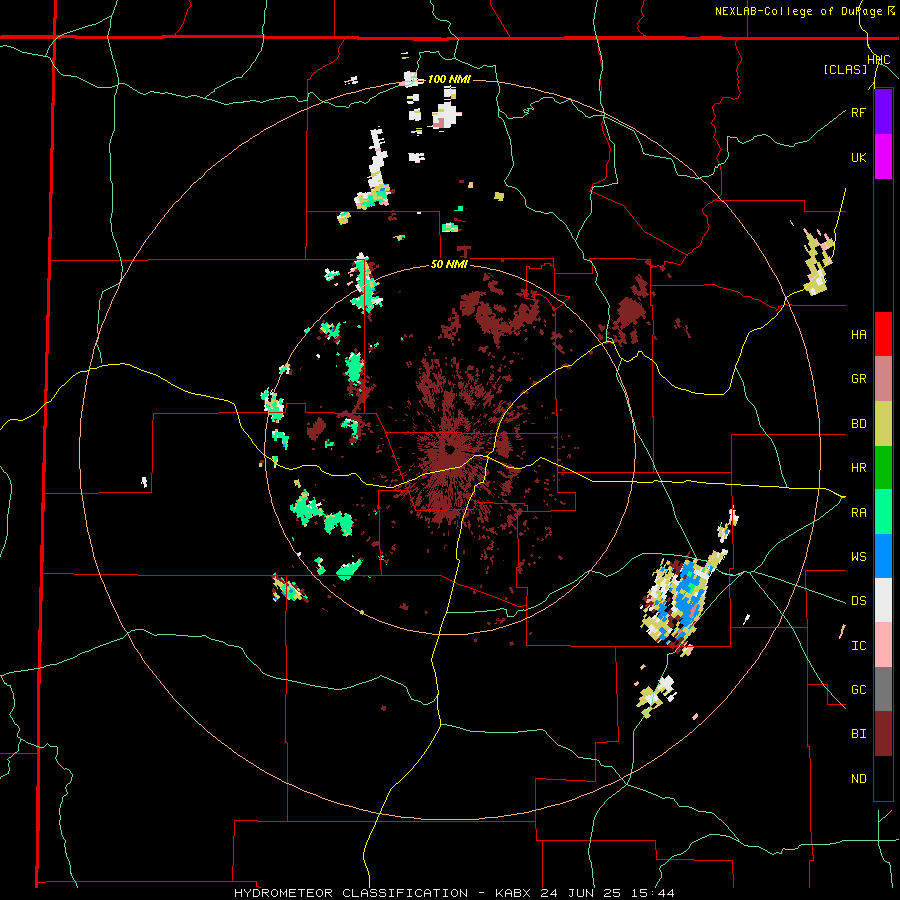Viewport: 900px width, 900px height.
Task: Click the HA red legend color block
Action: pyautogui.click(x=883, y=334)
